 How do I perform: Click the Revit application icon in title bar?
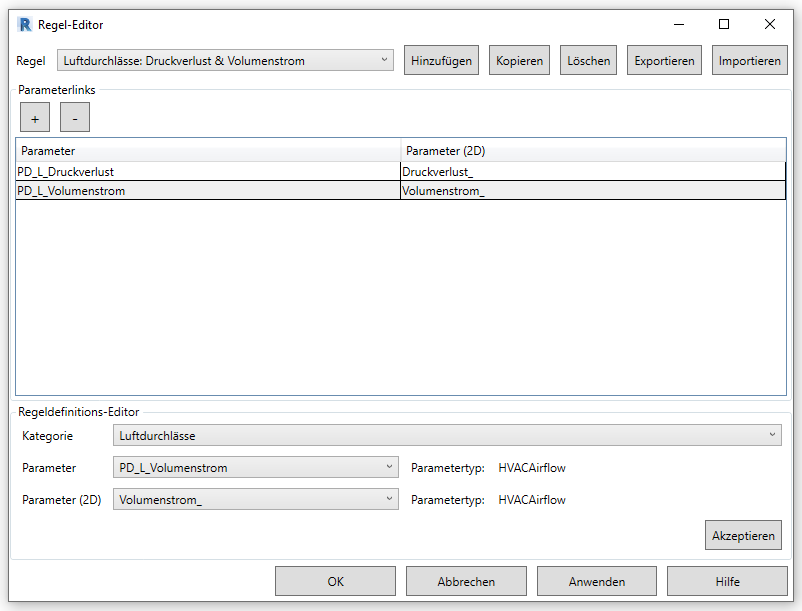[x=25, y=25]
